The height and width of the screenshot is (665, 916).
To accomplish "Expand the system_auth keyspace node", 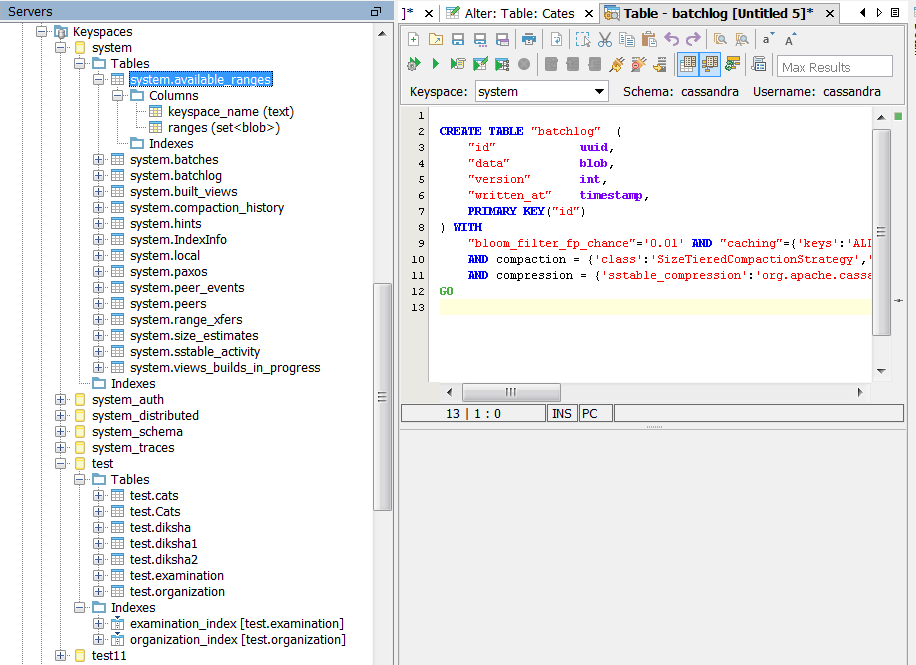I will point(61,400).
